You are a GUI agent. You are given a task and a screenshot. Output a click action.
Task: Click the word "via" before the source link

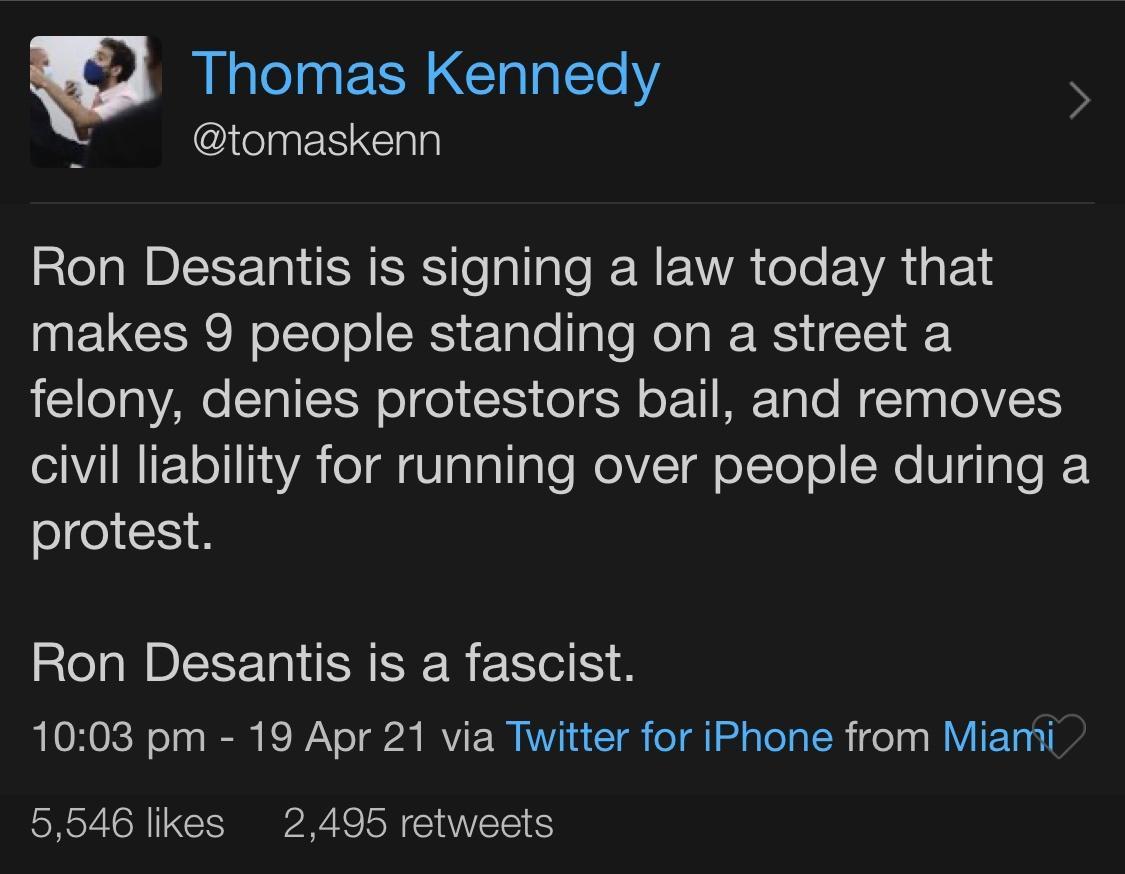466,737
